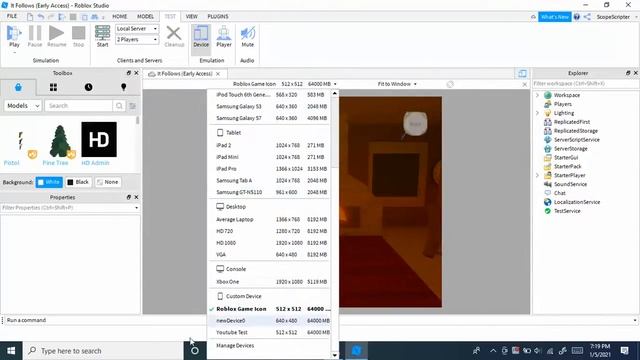Screen dimensions: 640x360
Task: Open the 2 Players dropdown
Action: click(137, 40)
